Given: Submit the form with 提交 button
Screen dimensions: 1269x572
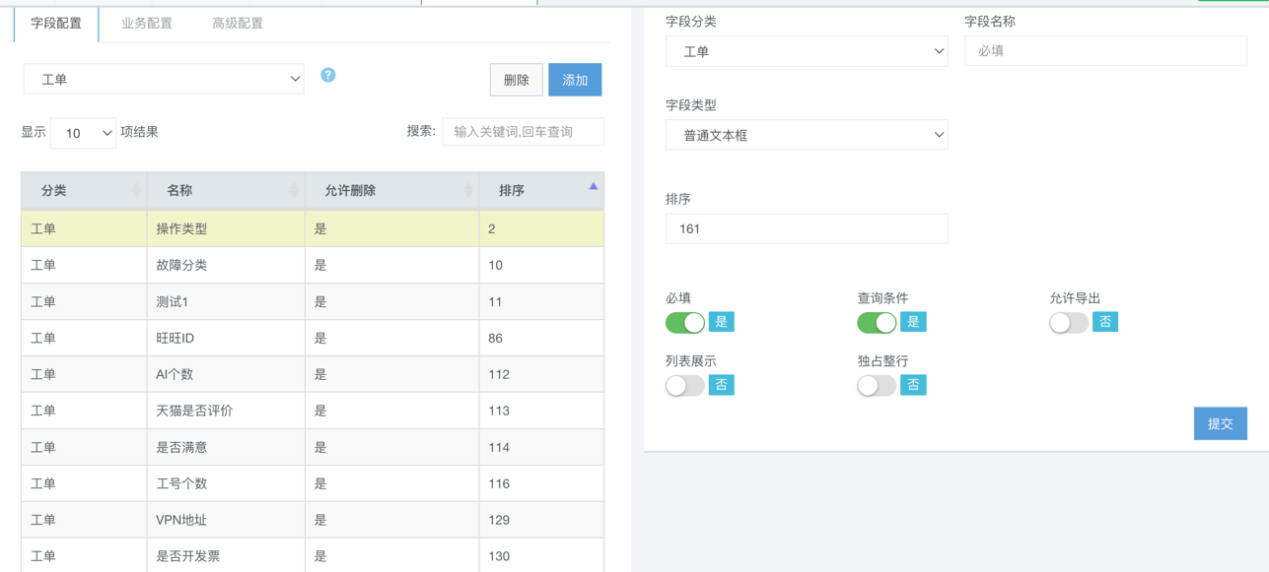Looking at the screenshot, I should [1220, 423].
